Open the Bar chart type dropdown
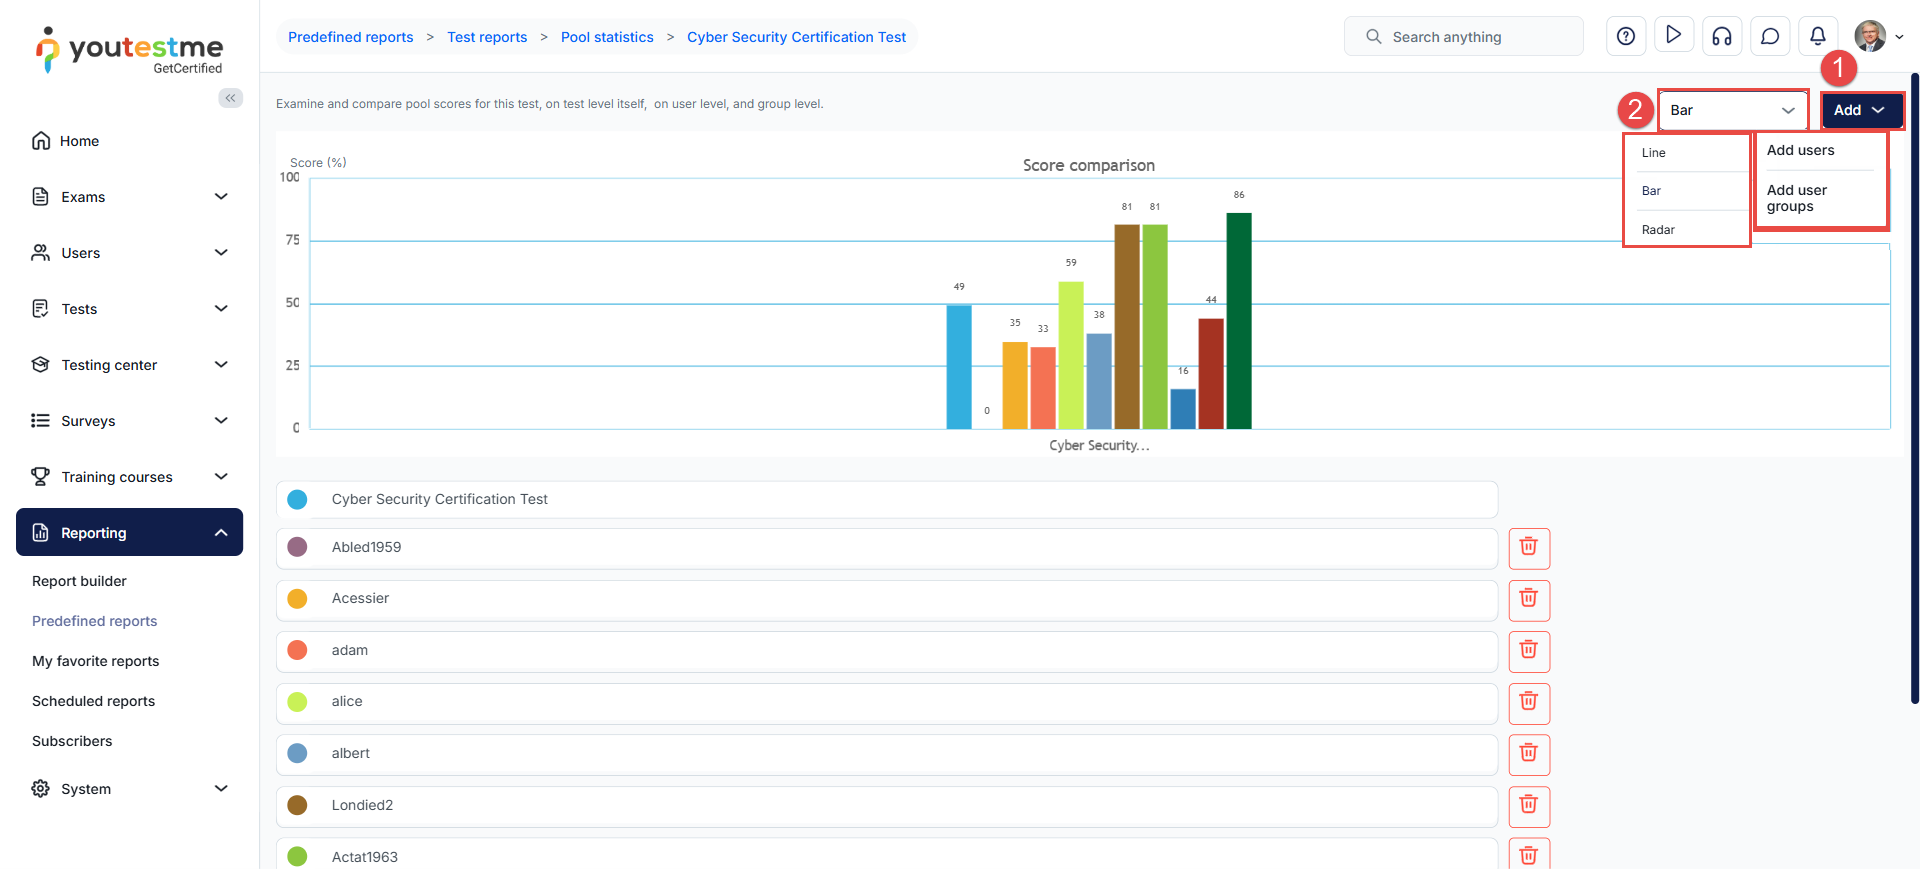This screenshot has height=869, width=1920. (1732, 110)
